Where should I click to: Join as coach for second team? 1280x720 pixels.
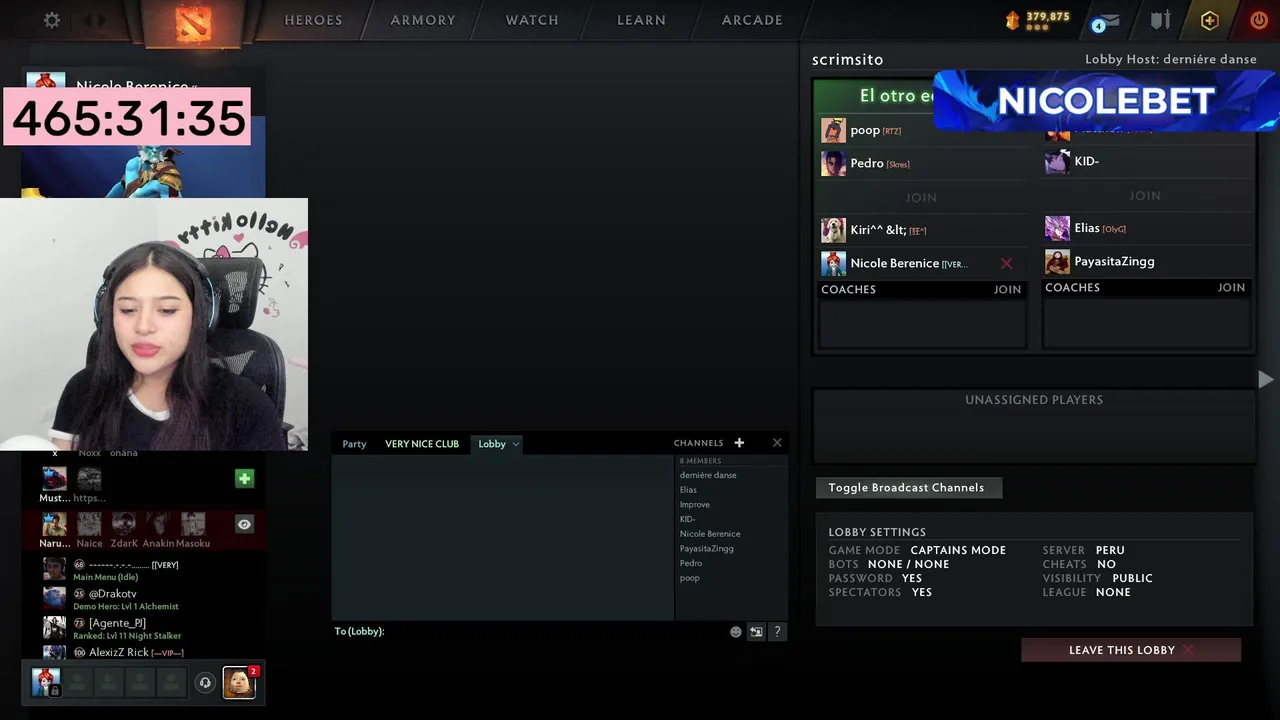point(1231,287)
